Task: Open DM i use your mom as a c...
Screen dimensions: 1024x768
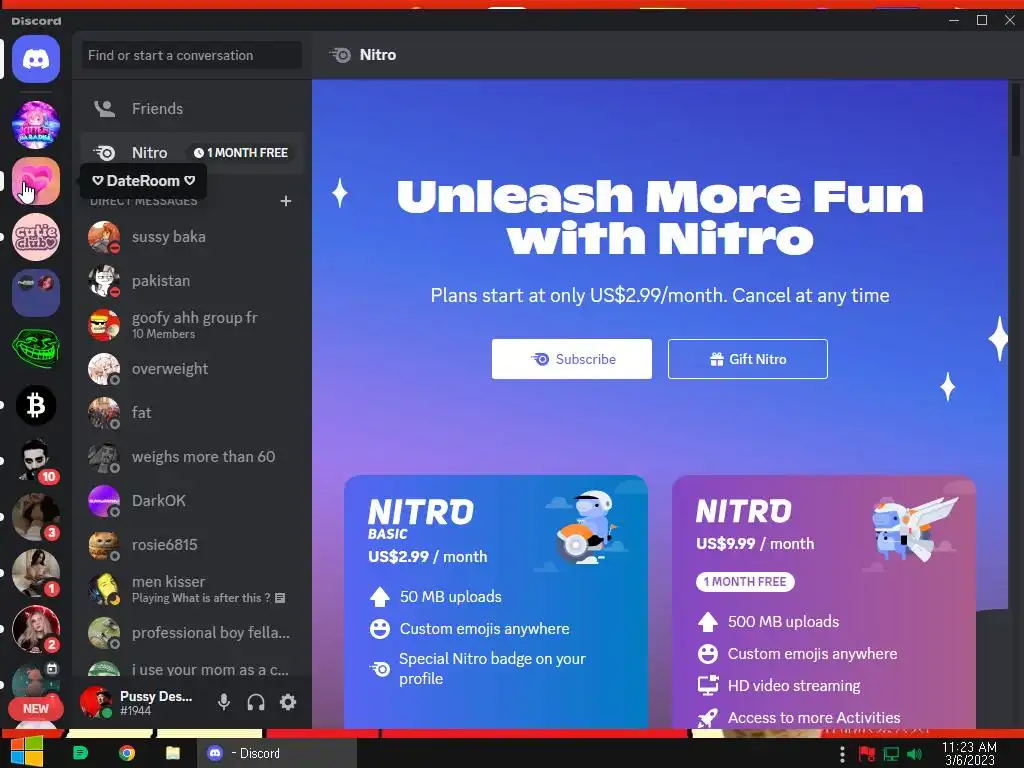Action: (x=192, y=669)
